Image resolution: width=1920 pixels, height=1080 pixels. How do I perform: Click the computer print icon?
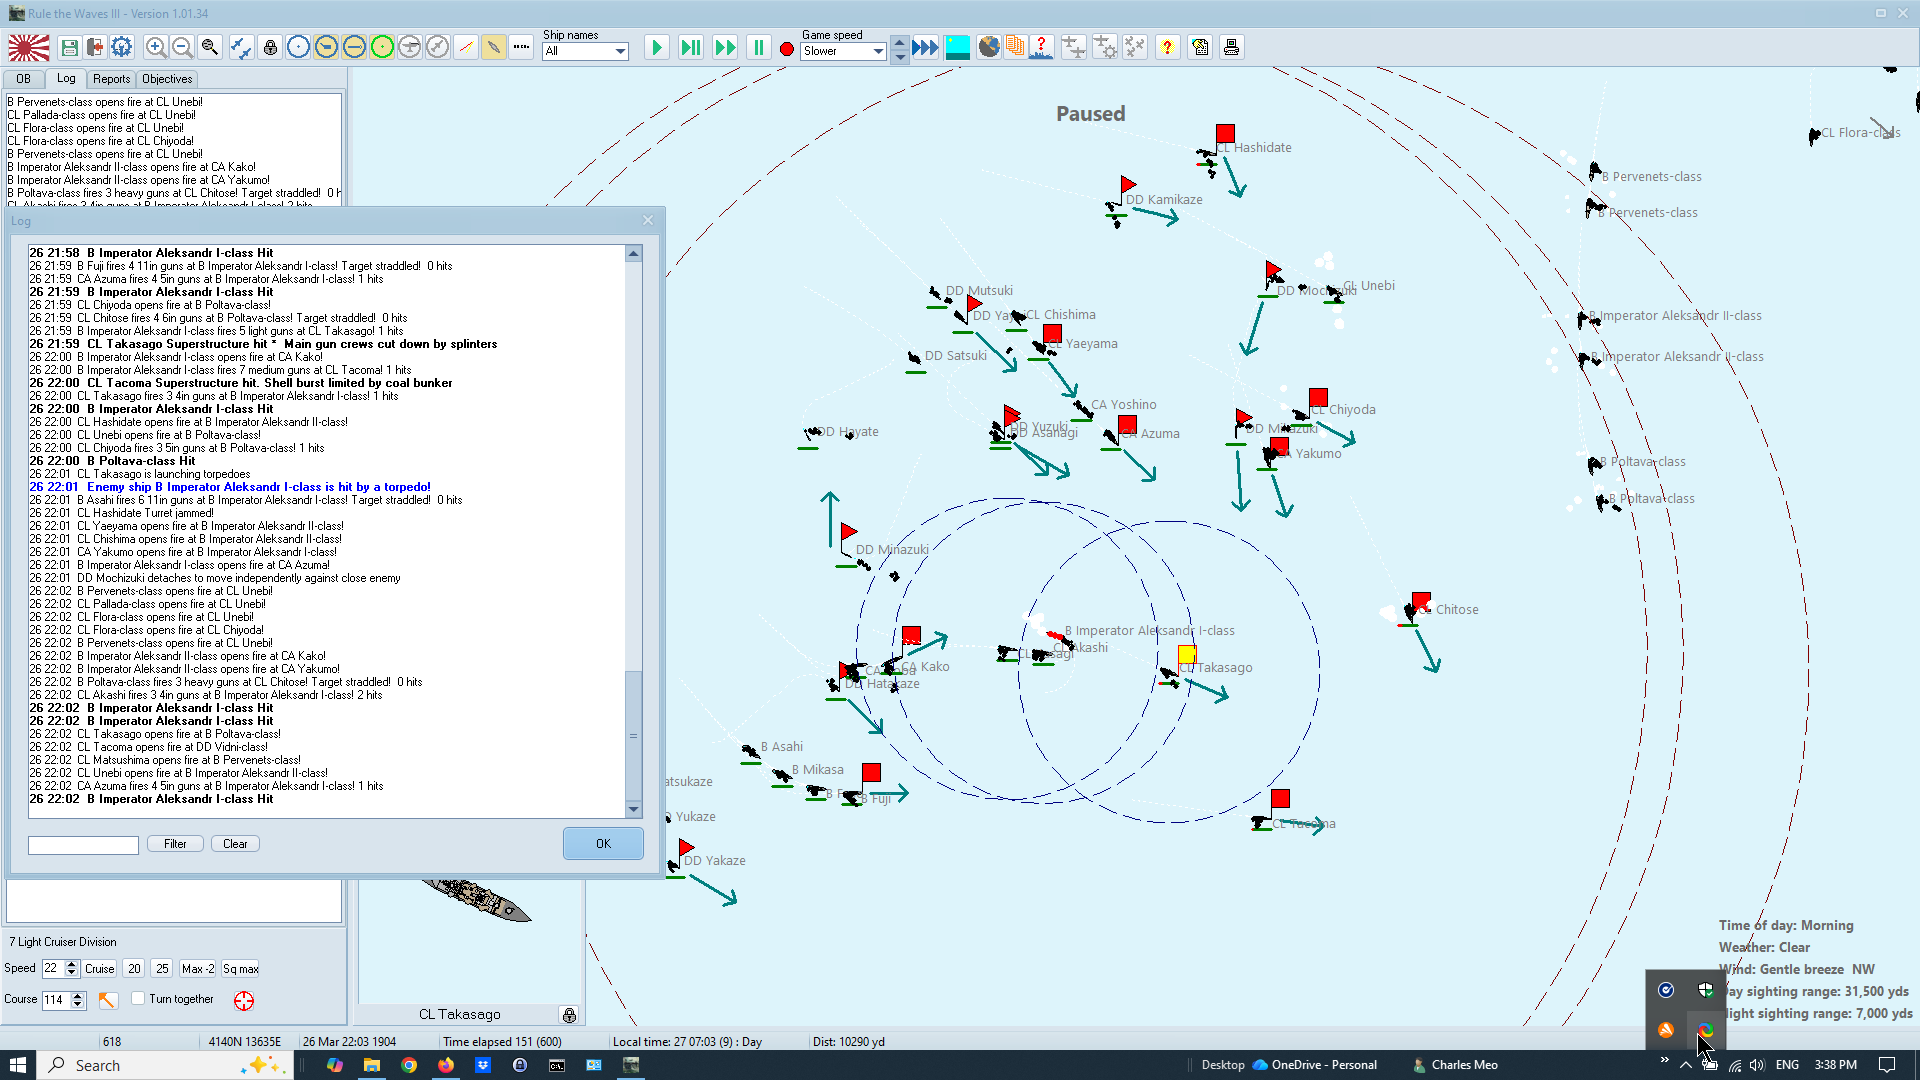[x=1232, y=47]
